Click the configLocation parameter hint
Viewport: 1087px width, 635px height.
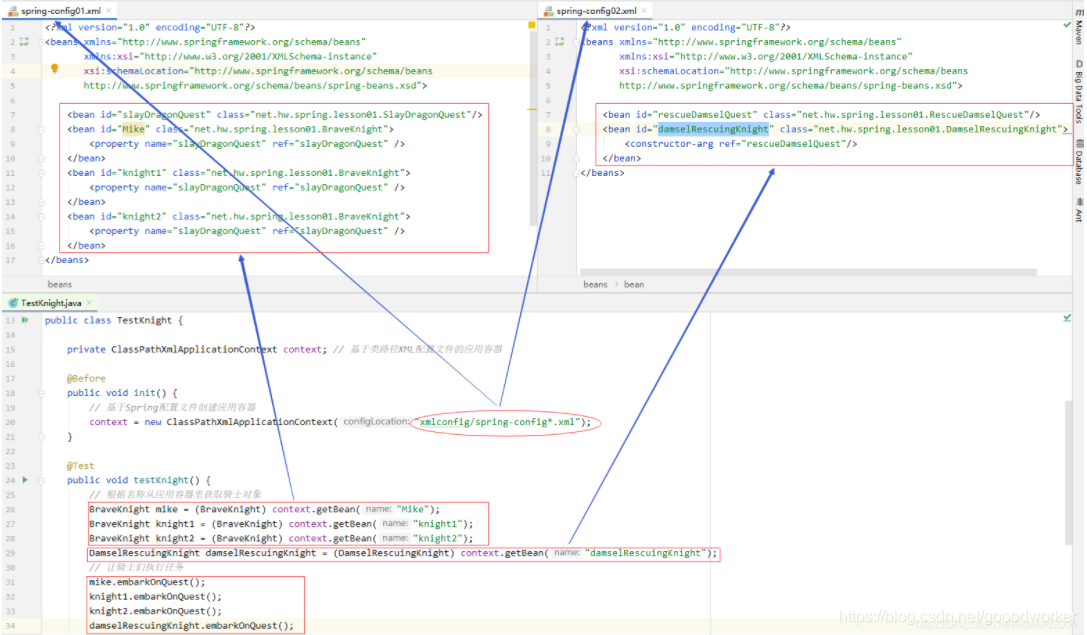tap(376, 421)
